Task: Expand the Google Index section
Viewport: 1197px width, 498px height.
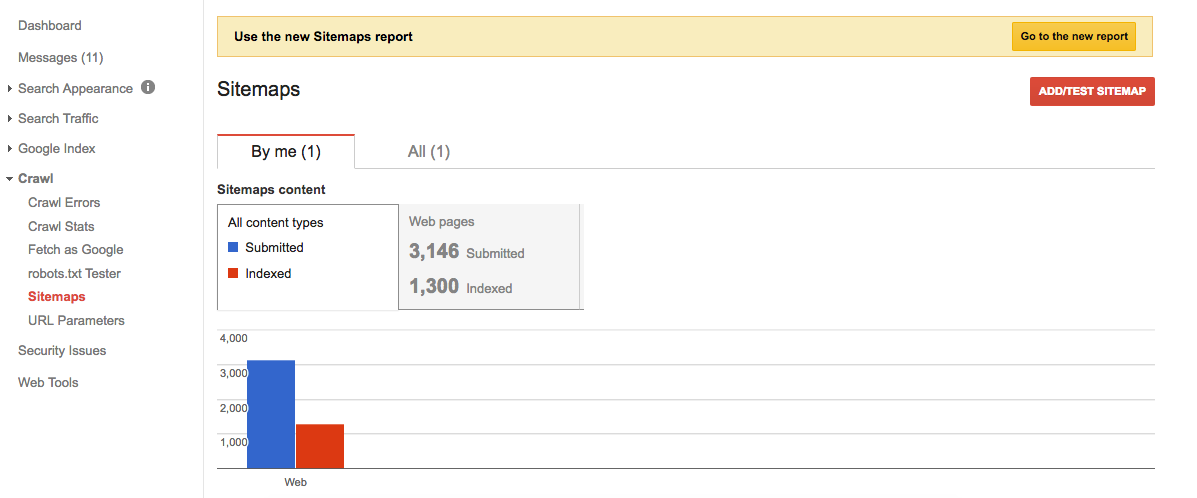Action: [x=10, y=149]
